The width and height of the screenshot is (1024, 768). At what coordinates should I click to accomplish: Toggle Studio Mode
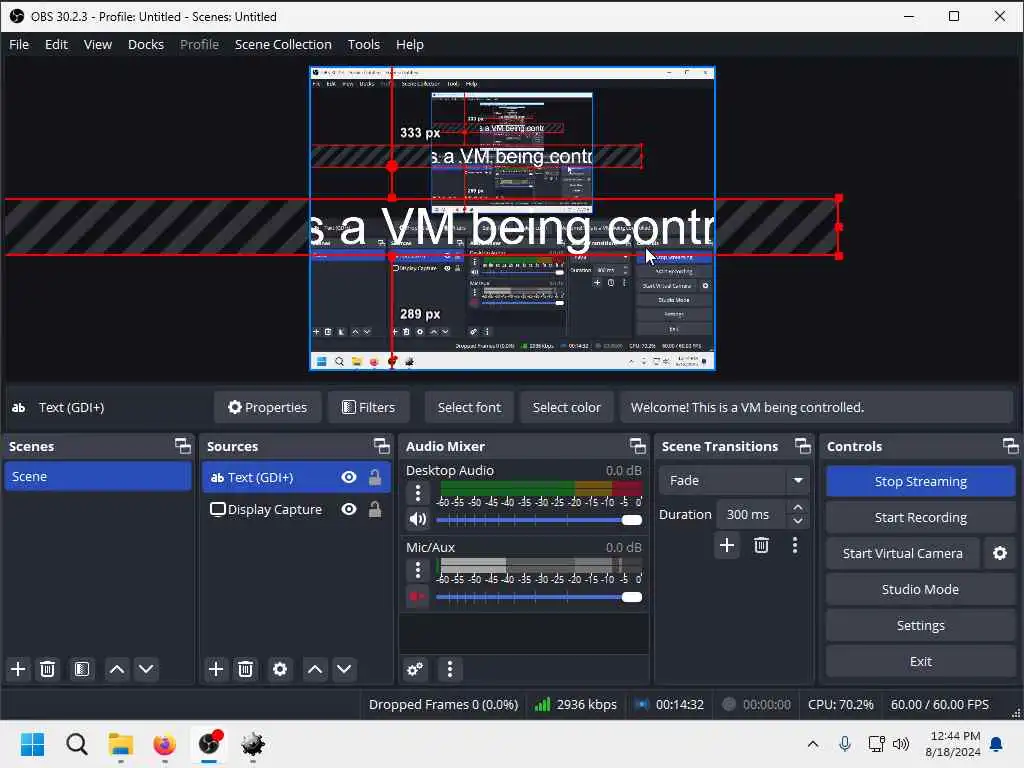(920, 589)
